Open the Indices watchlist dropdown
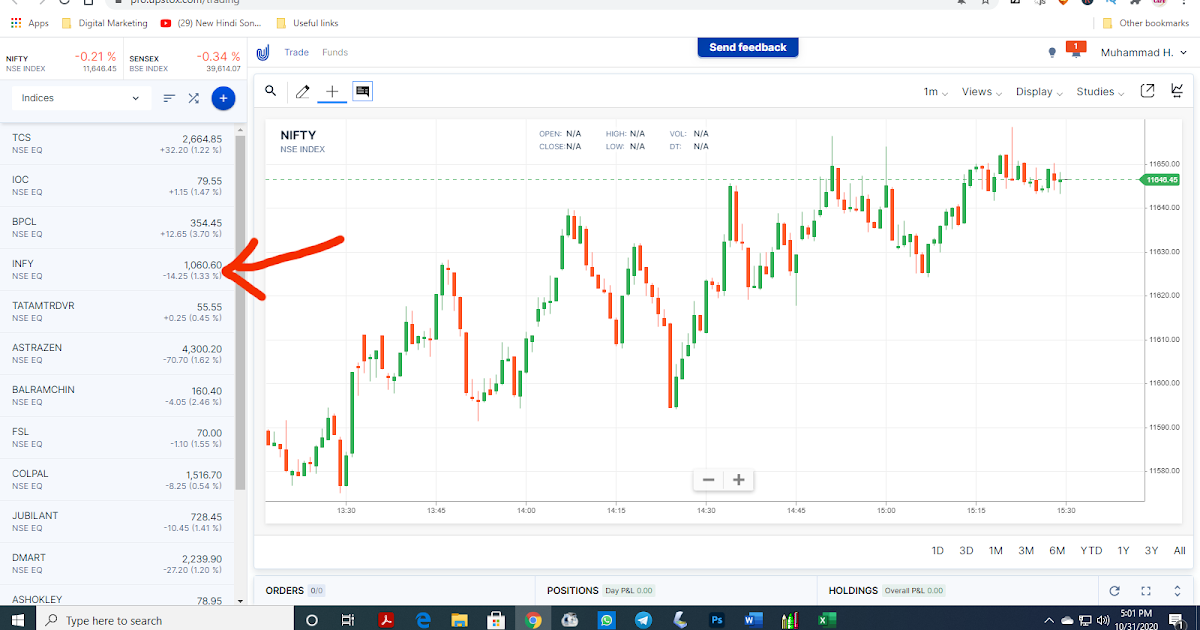 [x=78, y=98]
